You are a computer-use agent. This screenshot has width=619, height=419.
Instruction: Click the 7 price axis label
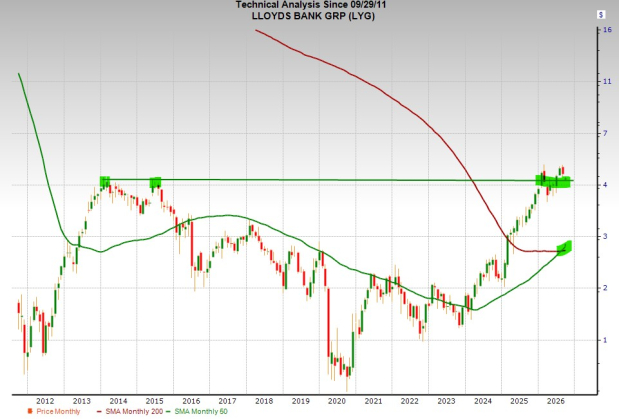(x=605, y=133)
